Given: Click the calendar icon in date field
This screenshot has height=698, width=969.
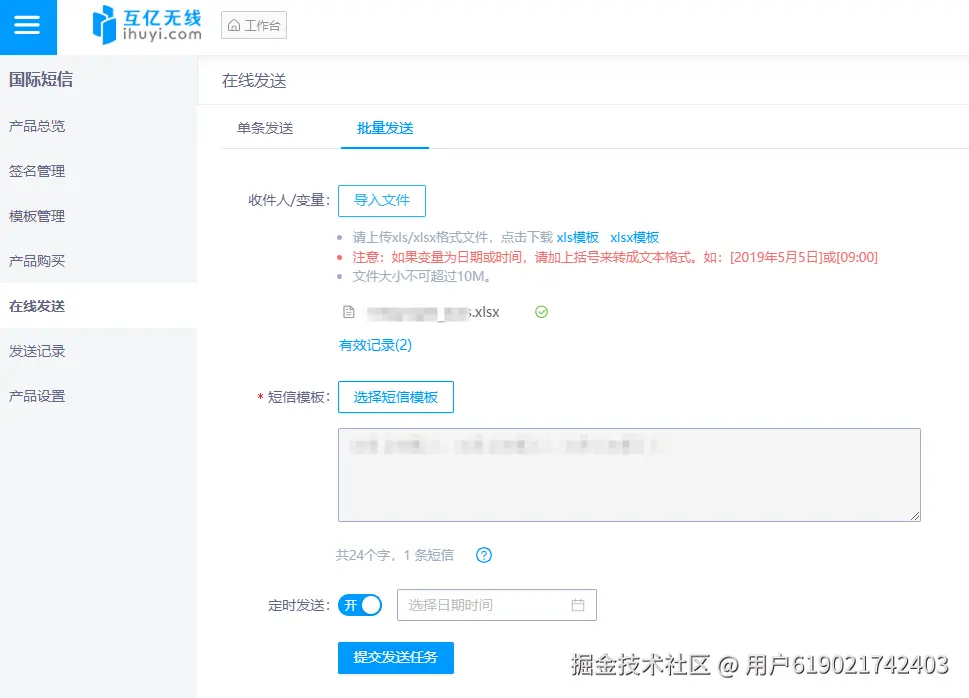Looking at the screenshot, I should (x=578, y=605).
